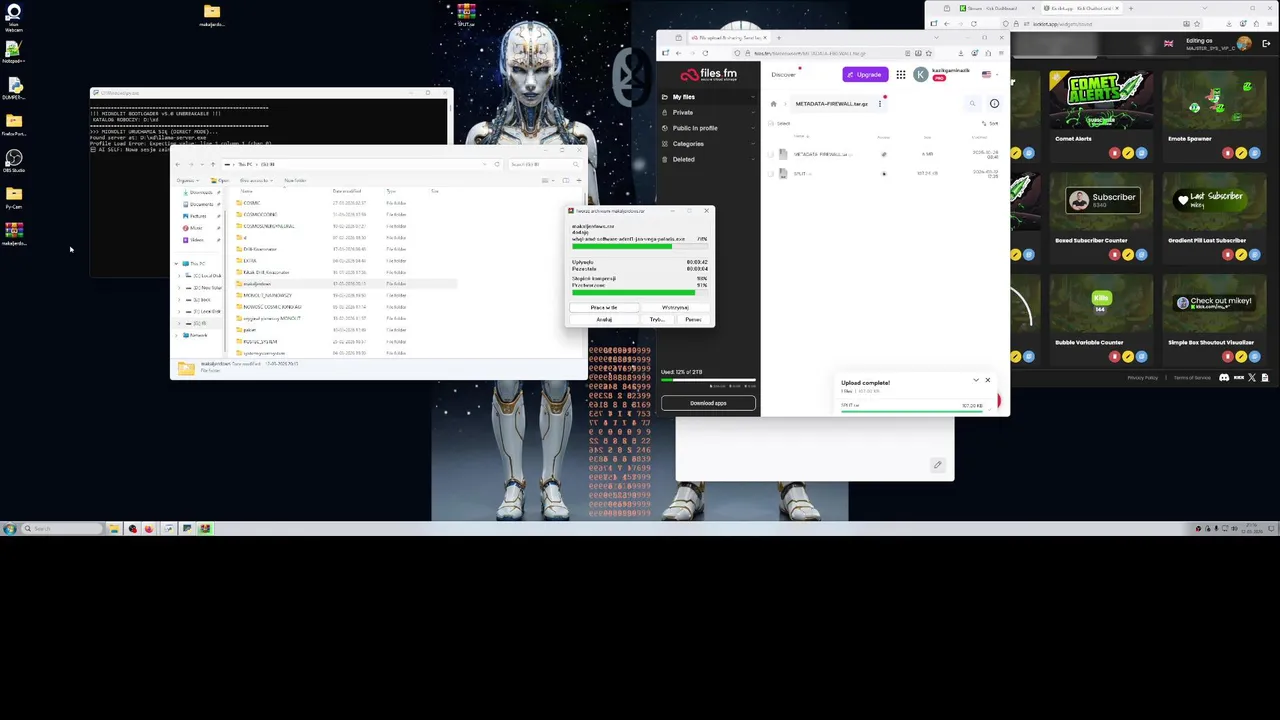
Task: Open the Organize dropdown in Explorer
Action: (189, 181)
